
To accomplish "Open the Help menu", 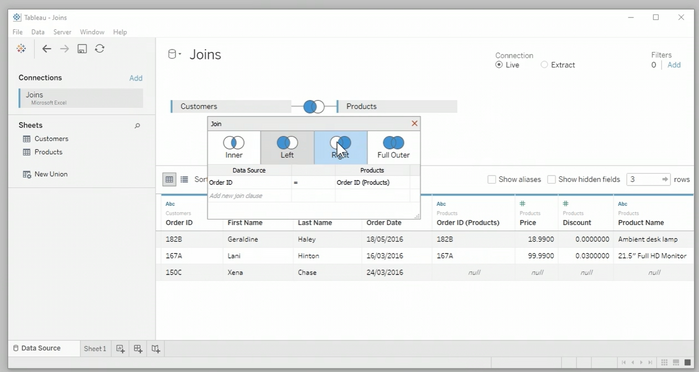I will click(x=120, y=32).
